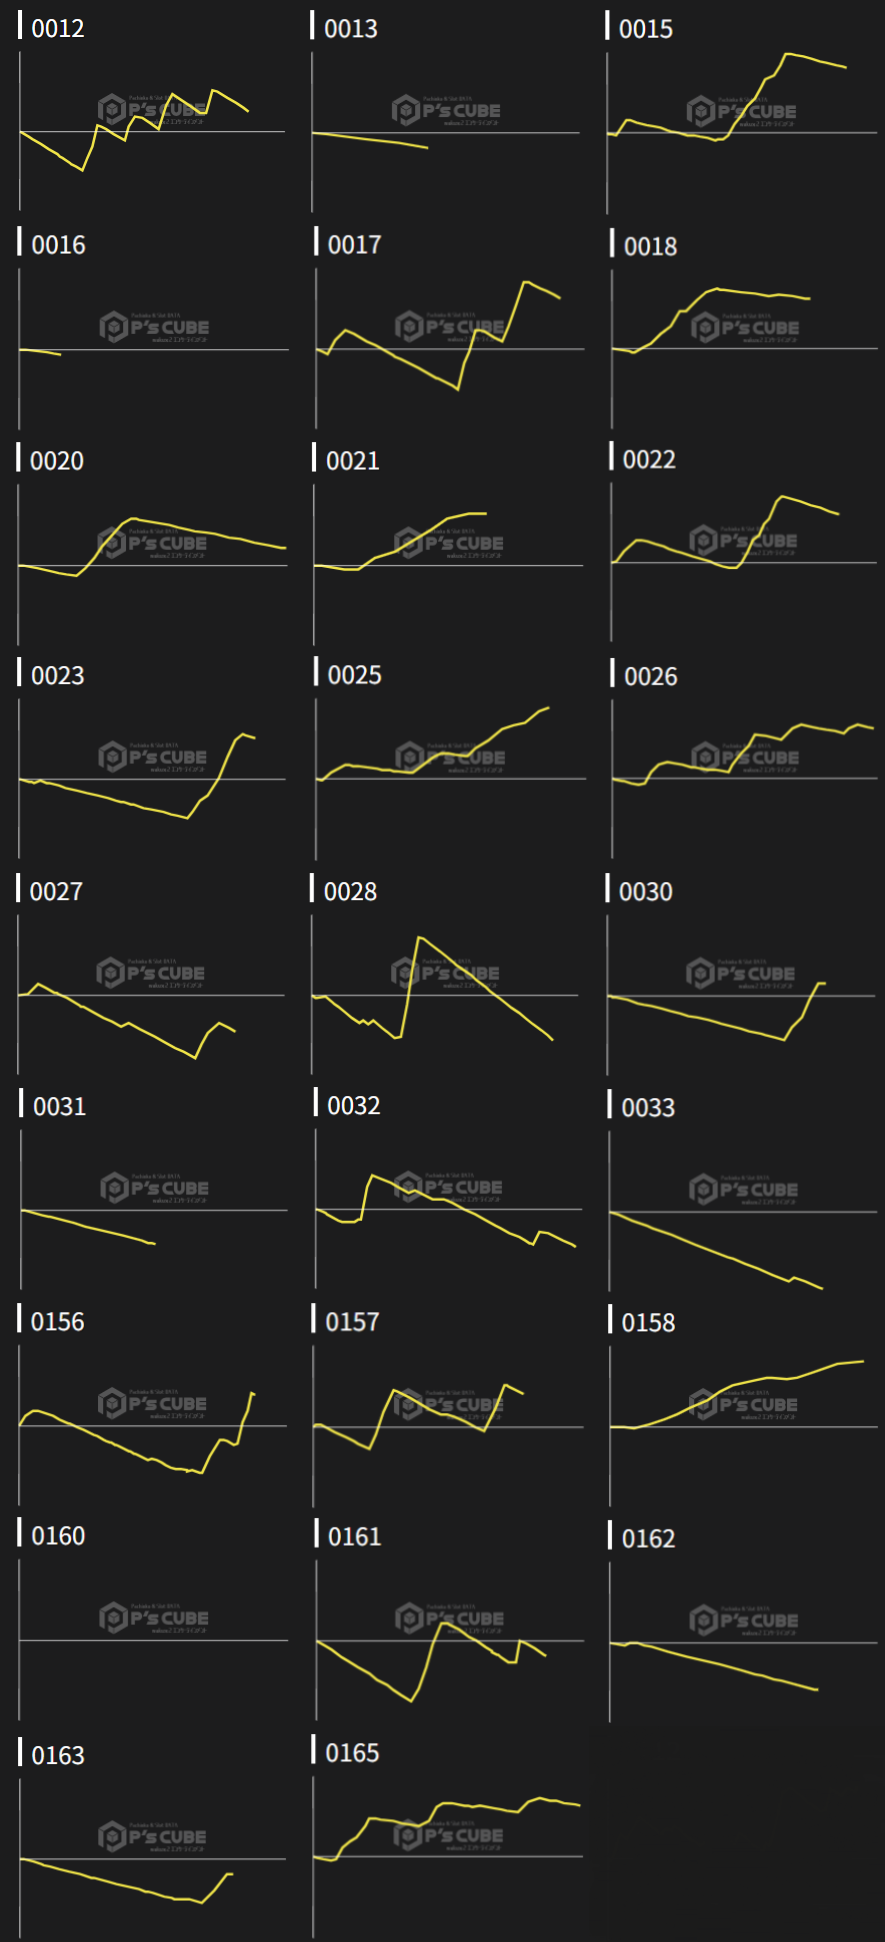Viewport: 885px width, 1942px height.
Task: Click the 0030 number heading
Action: 645,891
